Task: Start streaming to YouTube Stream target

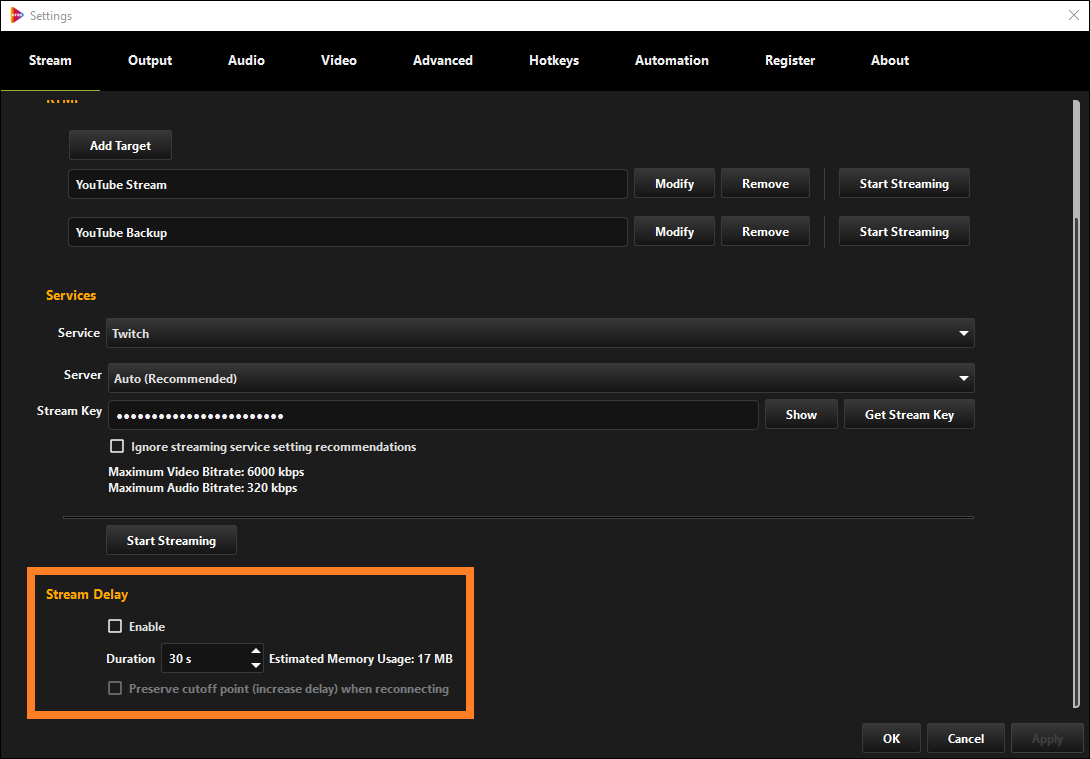Action: pos(904,184)
